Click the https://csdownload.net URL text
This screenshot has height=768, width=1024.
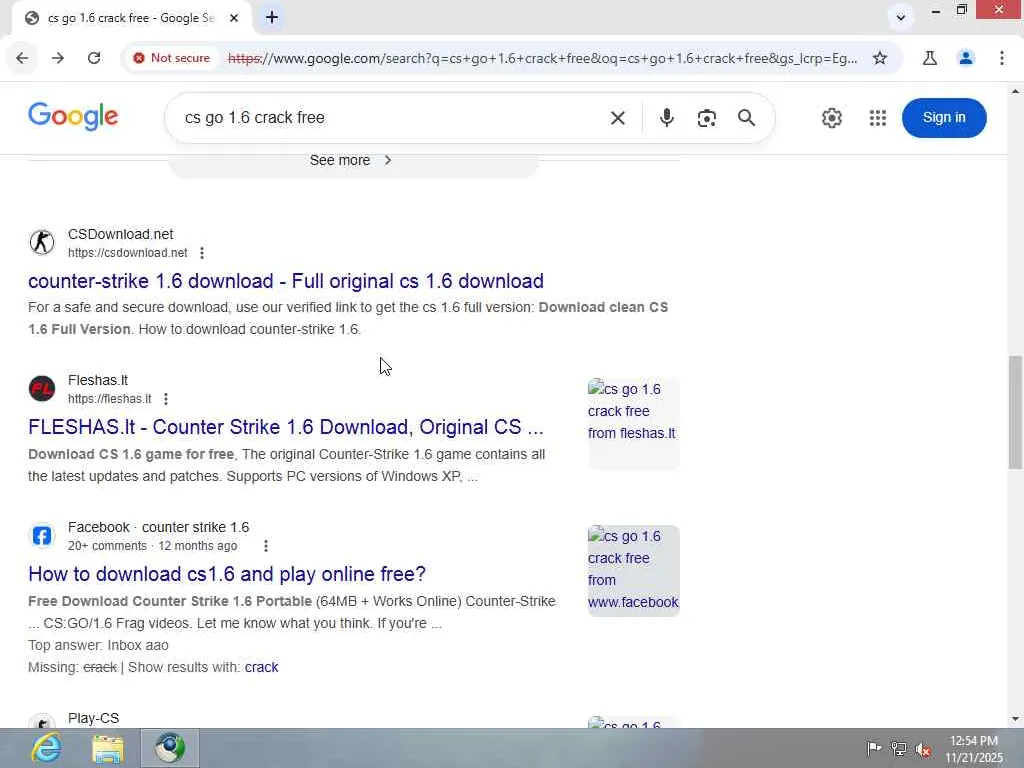click(127, 253)
